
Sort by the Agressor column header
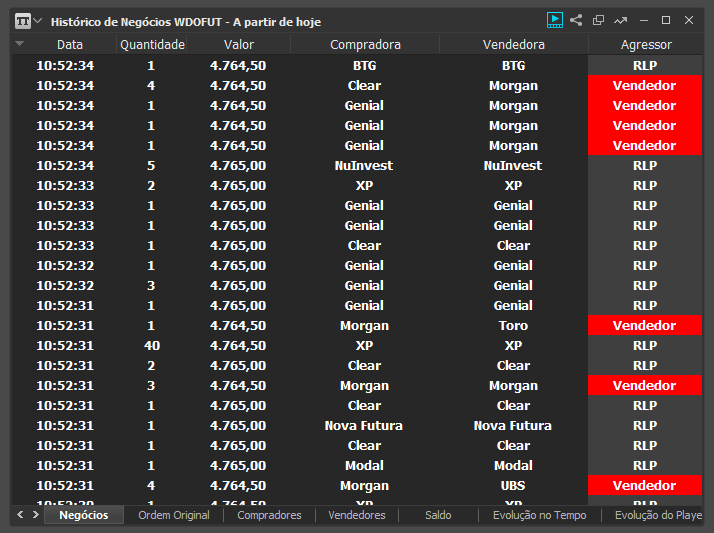pyautogui.click(x=646, y=45)
